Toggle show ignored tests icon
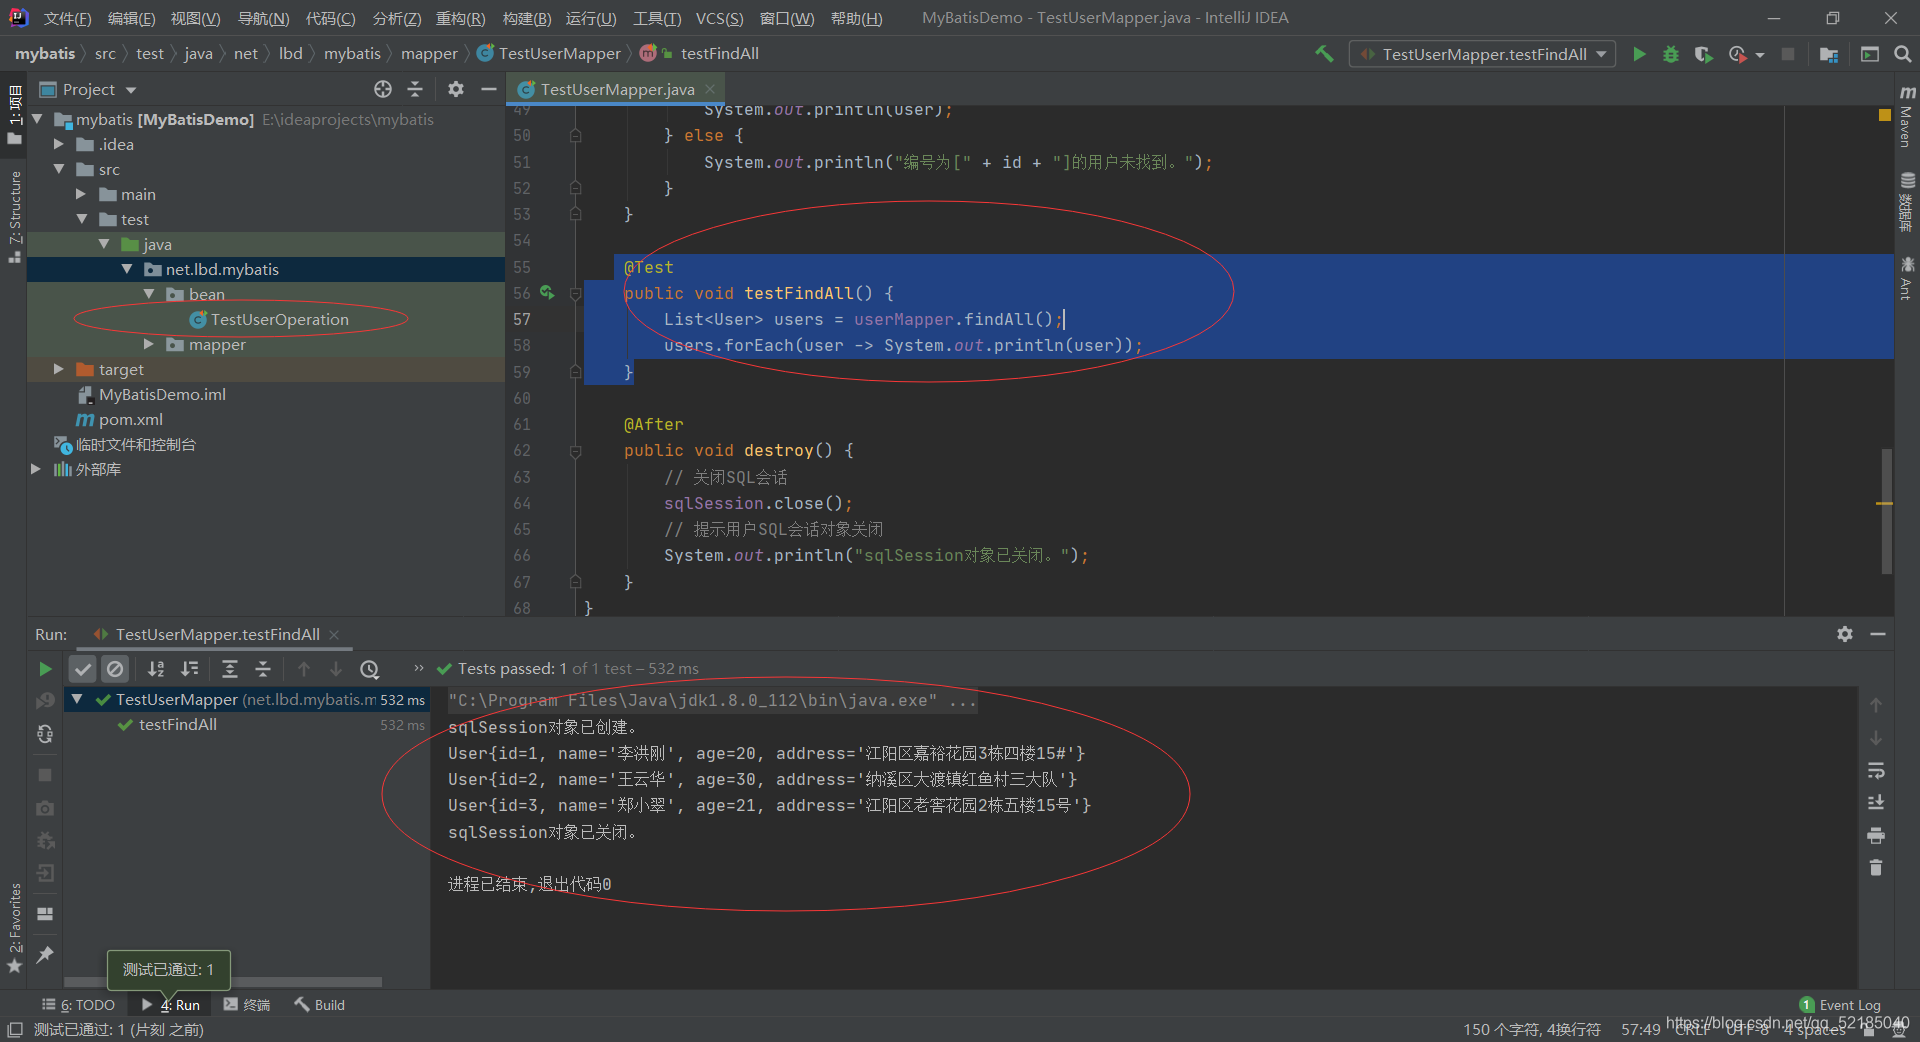Viewport: 1920px width, 1042px height. click(115, 669)
